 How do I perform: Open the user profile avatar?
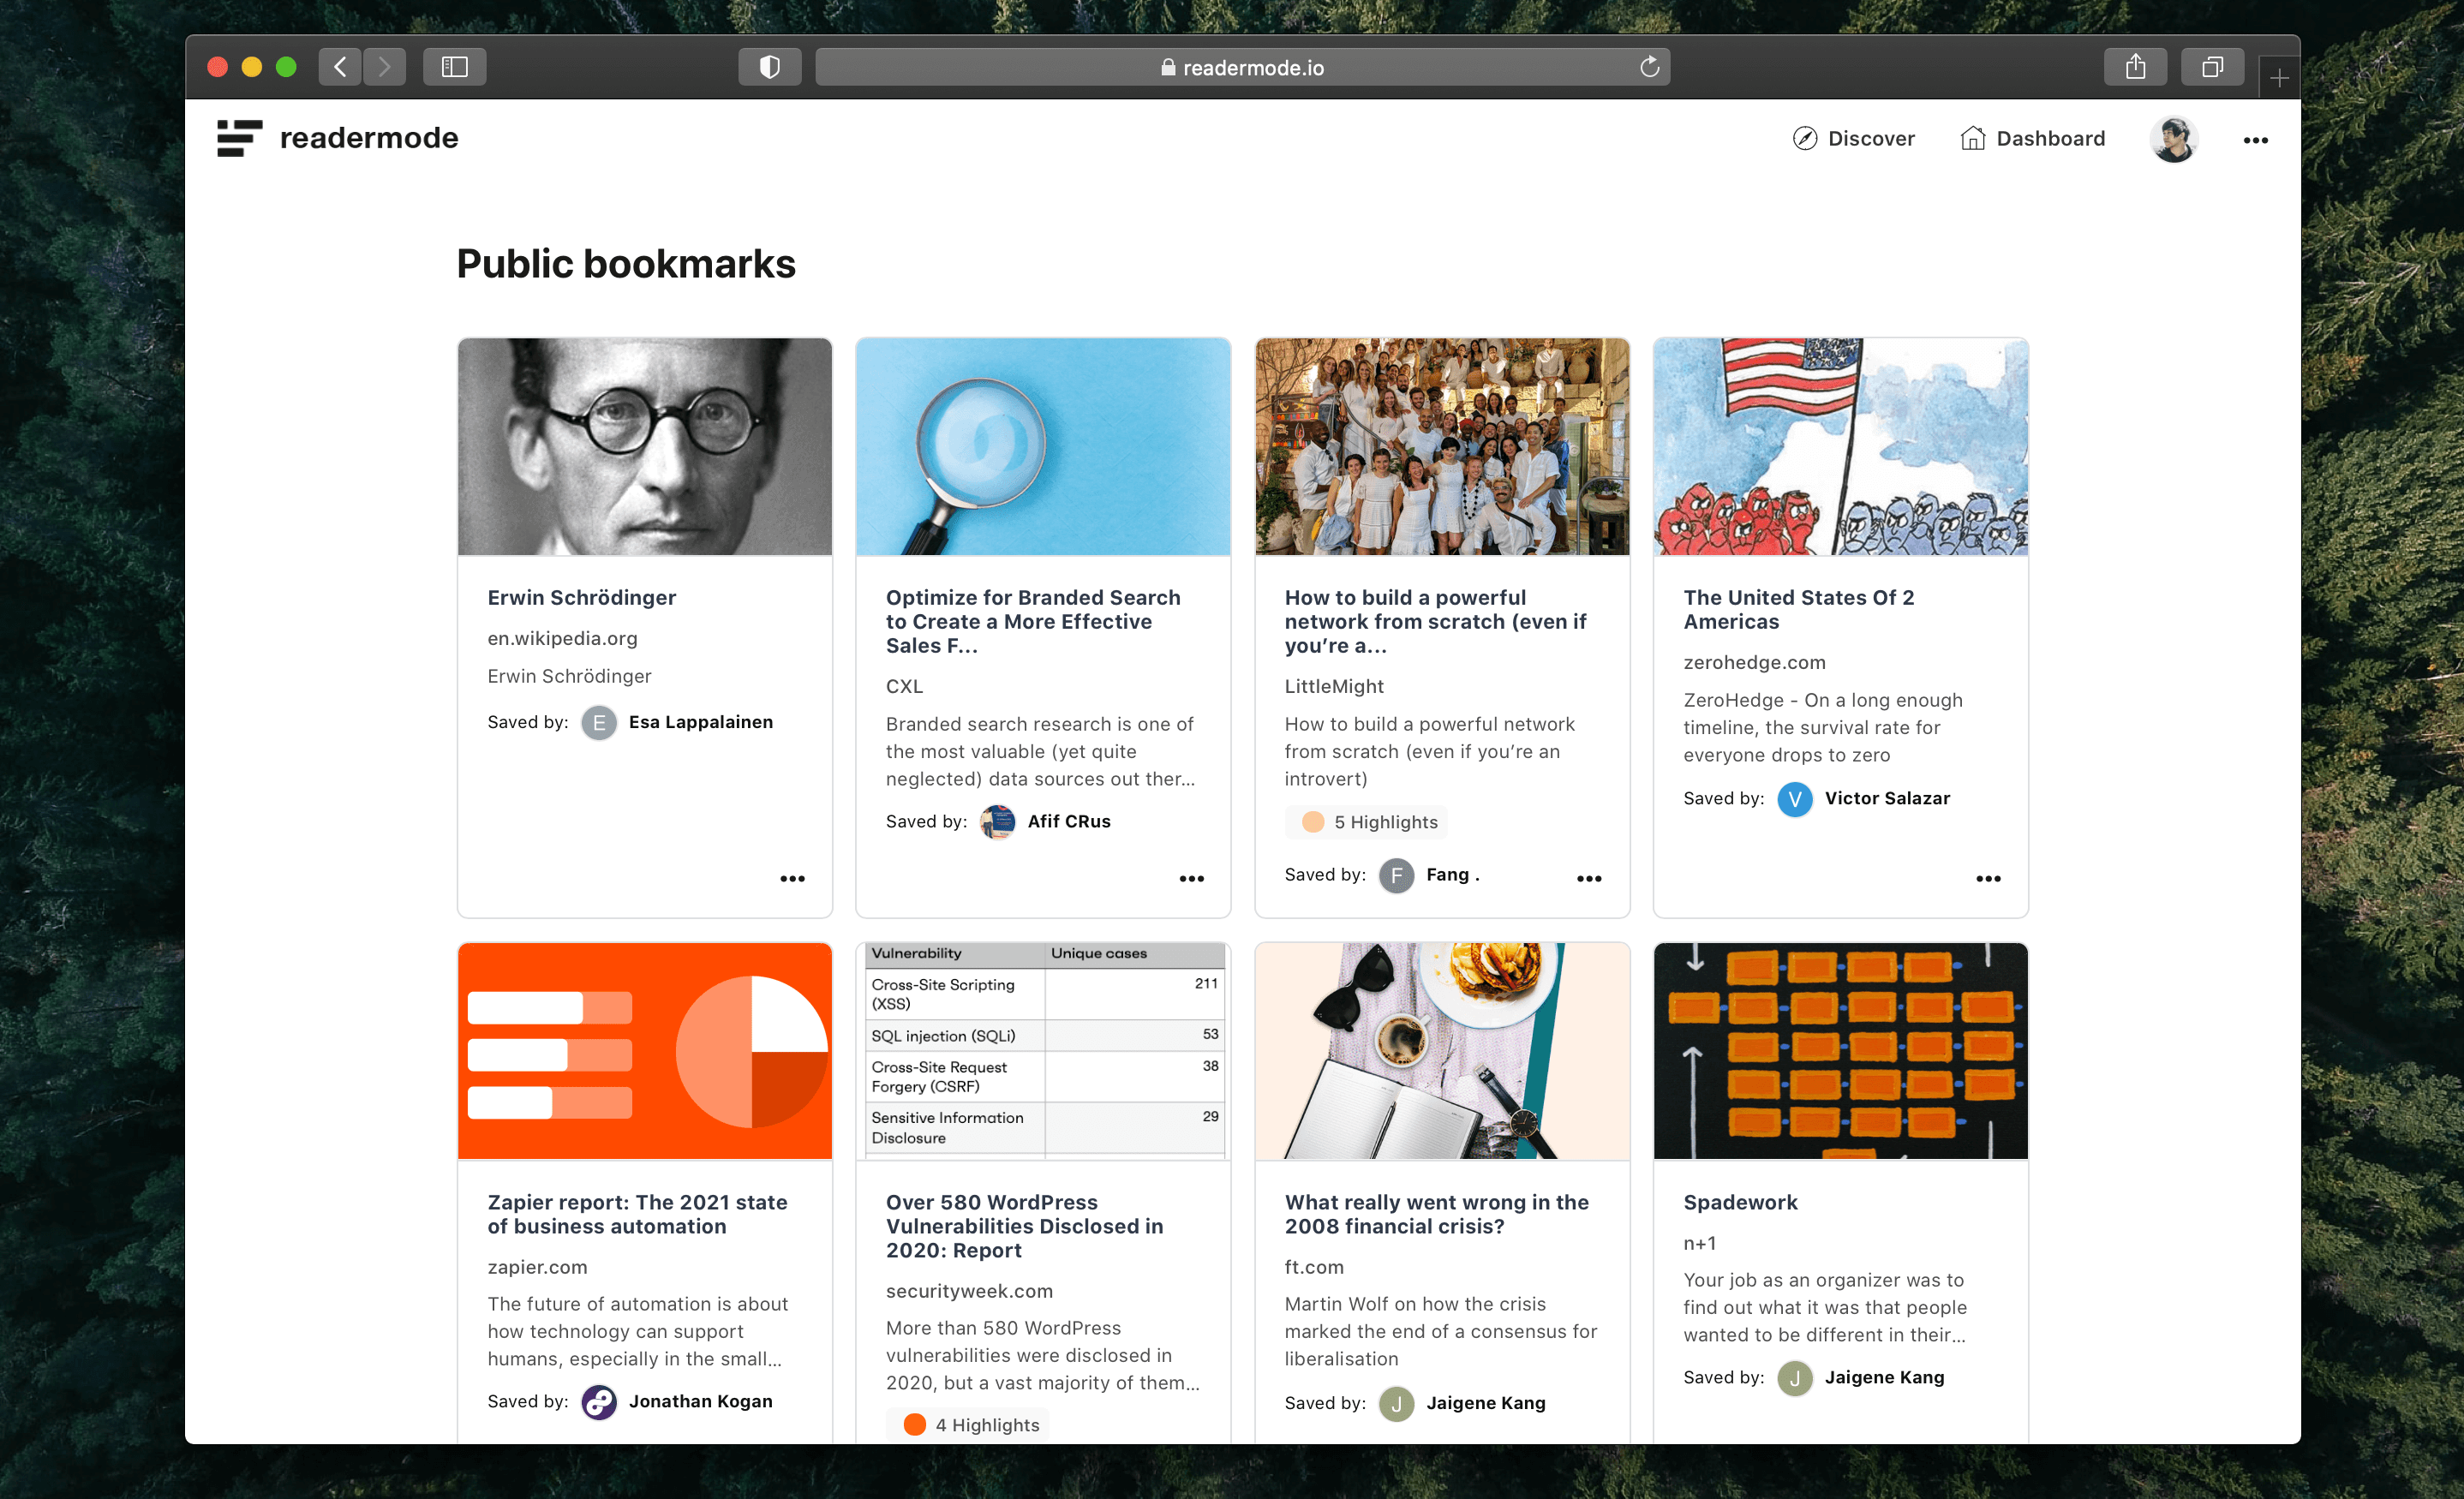(2174, 139)
